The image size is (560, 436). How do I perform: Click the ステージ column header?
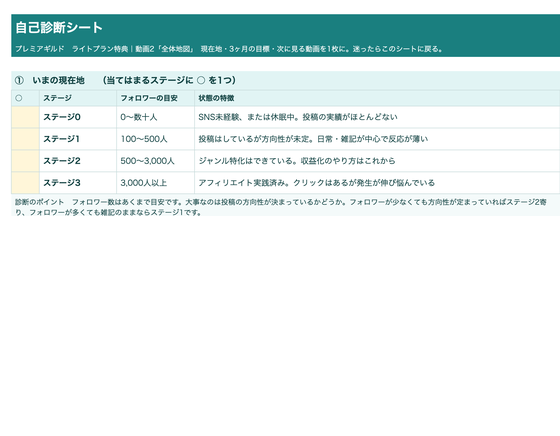78,98
